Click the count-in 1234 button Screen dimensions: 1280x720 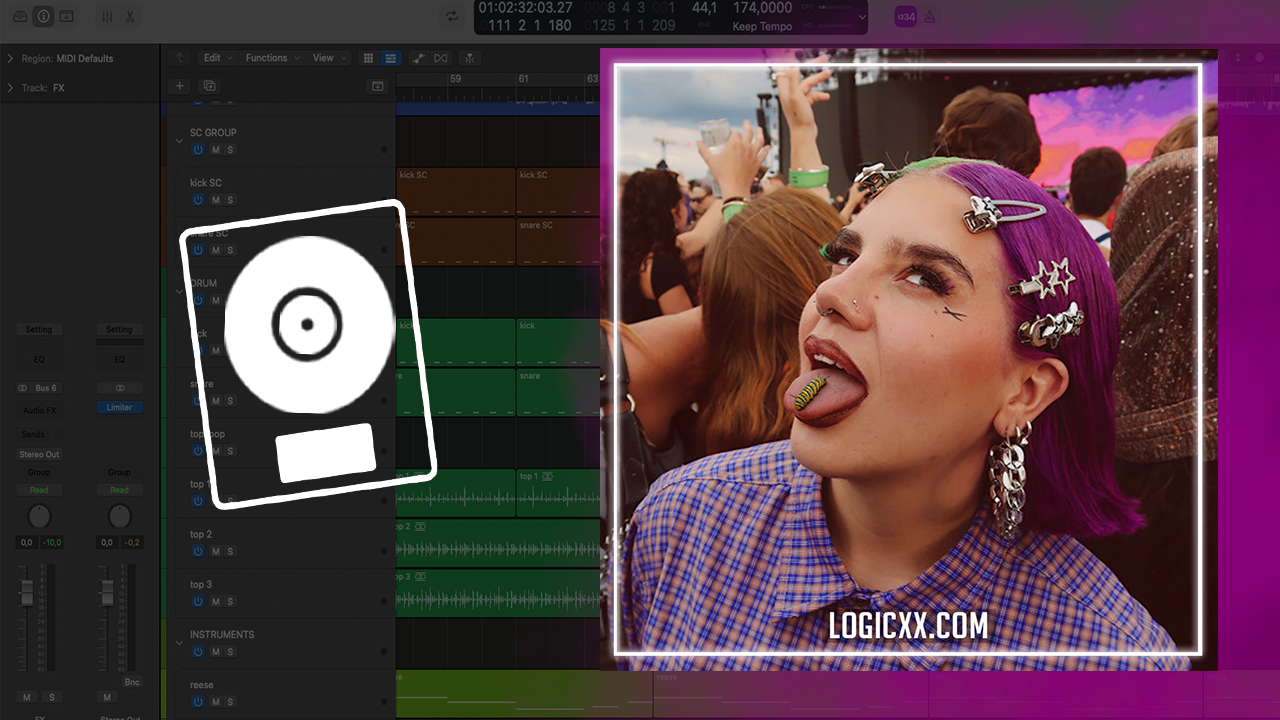pyautogui.click(x=904, y=16)
